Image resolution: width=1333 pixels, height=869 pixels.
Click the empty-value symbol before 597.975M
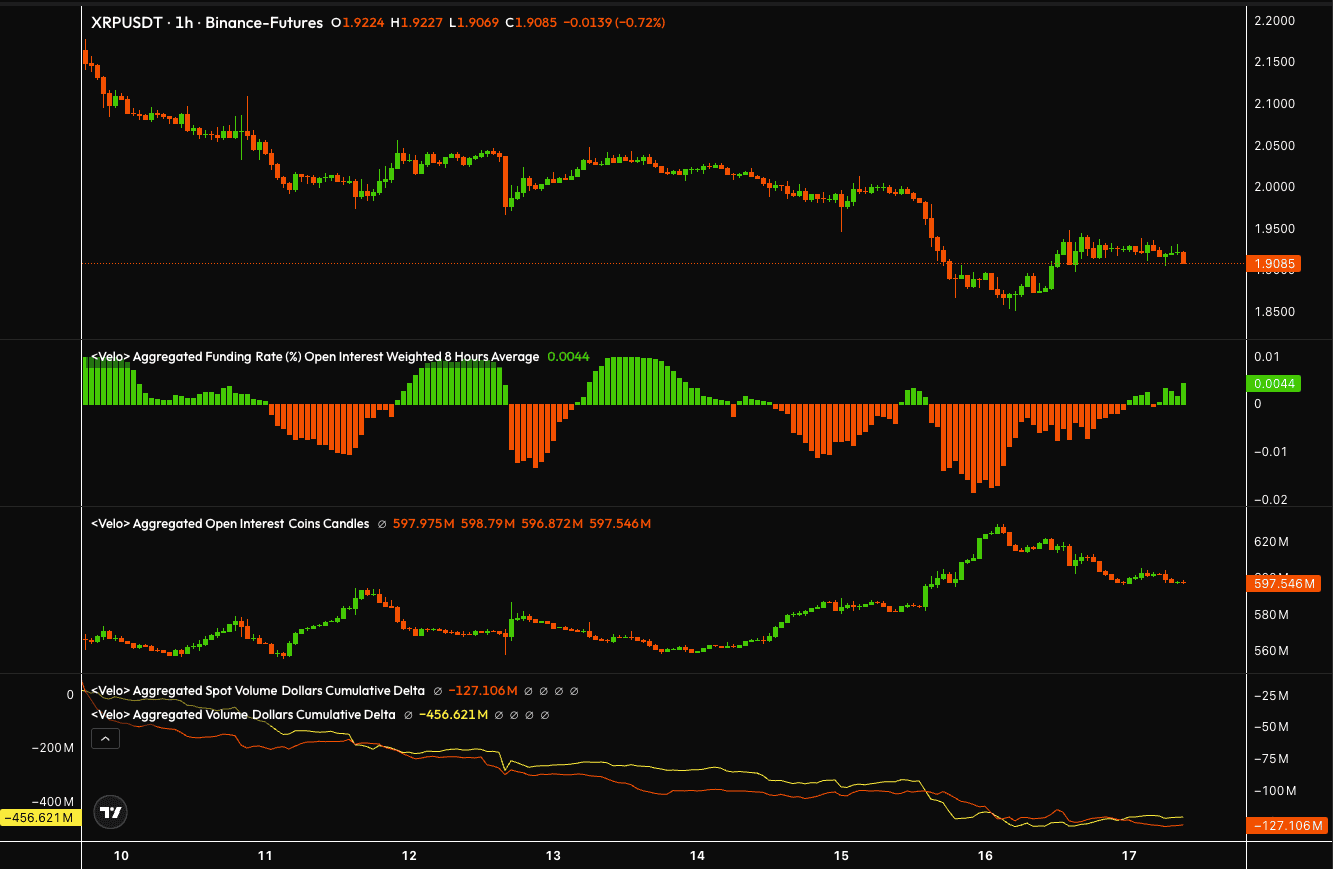tap(382, 524)
